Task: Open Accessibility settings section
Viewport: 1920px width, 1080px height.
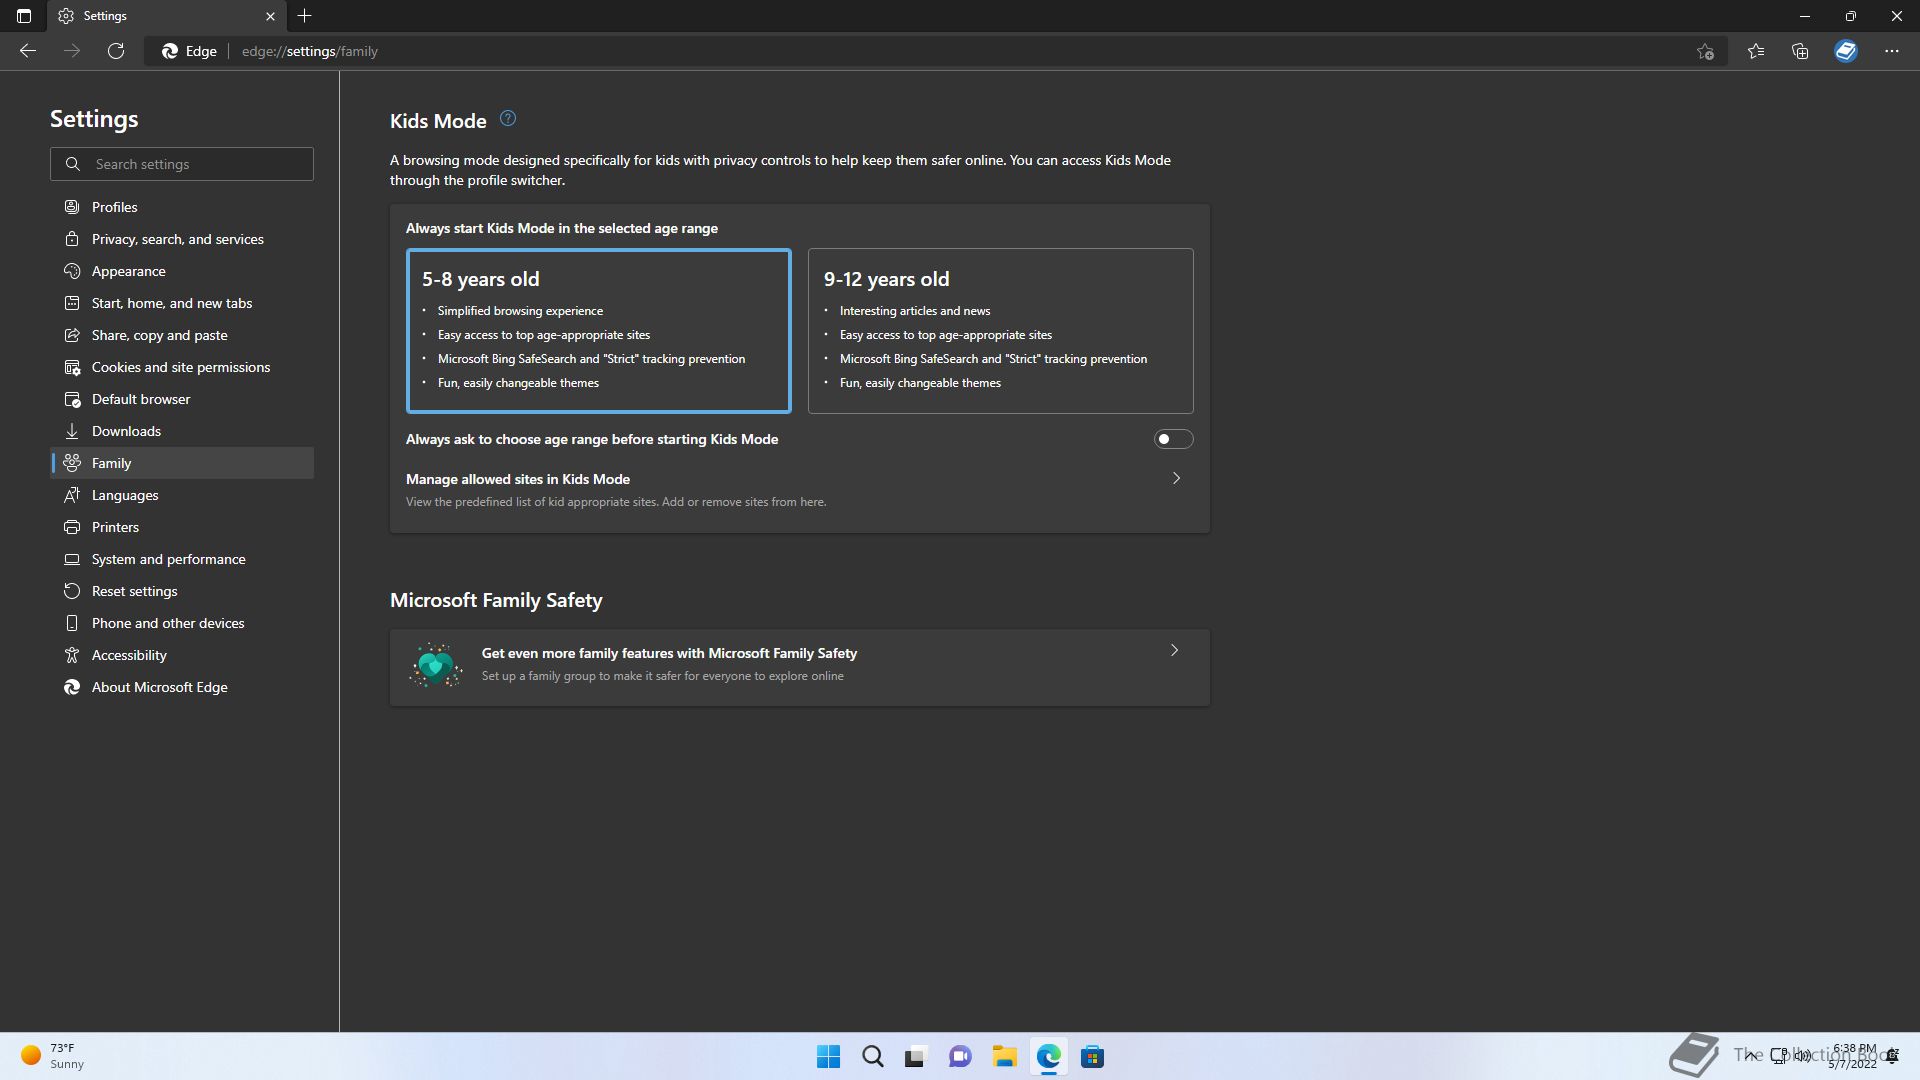Action: pos(182,655)
